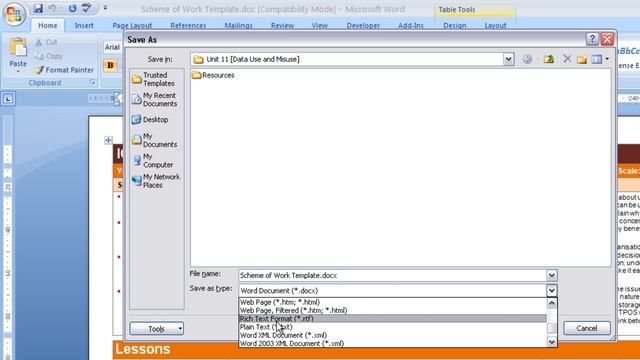The width and height of the screenshot is (640, 360).
Task: Select Trusted Templates in places bar
Action: click(x=153, y=79)
